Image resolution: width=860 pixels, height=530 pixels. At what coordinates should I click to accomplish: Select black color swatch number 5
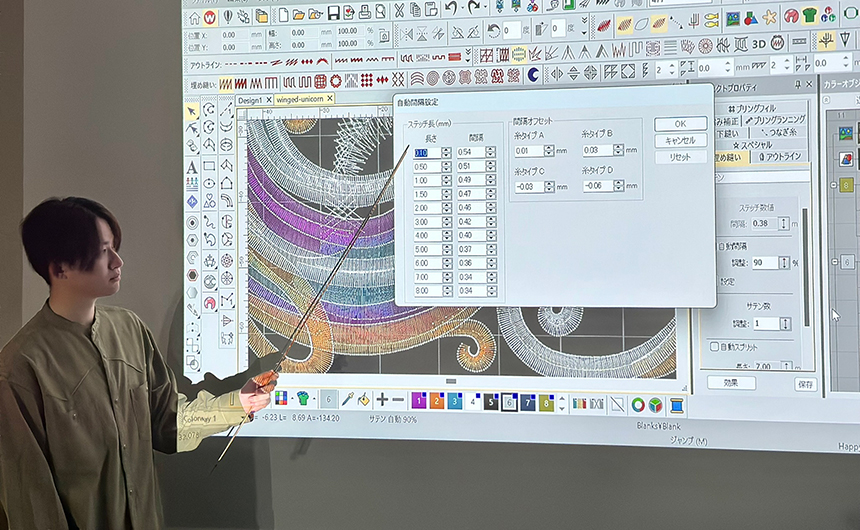tap(491, 403)
